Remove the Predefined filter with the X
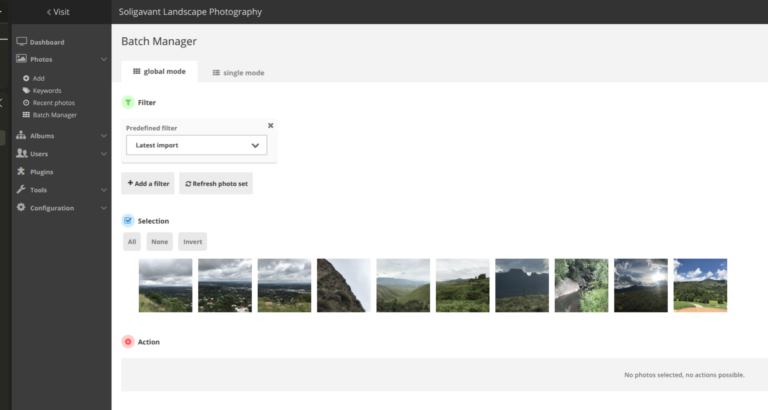 tap(270, 125)
